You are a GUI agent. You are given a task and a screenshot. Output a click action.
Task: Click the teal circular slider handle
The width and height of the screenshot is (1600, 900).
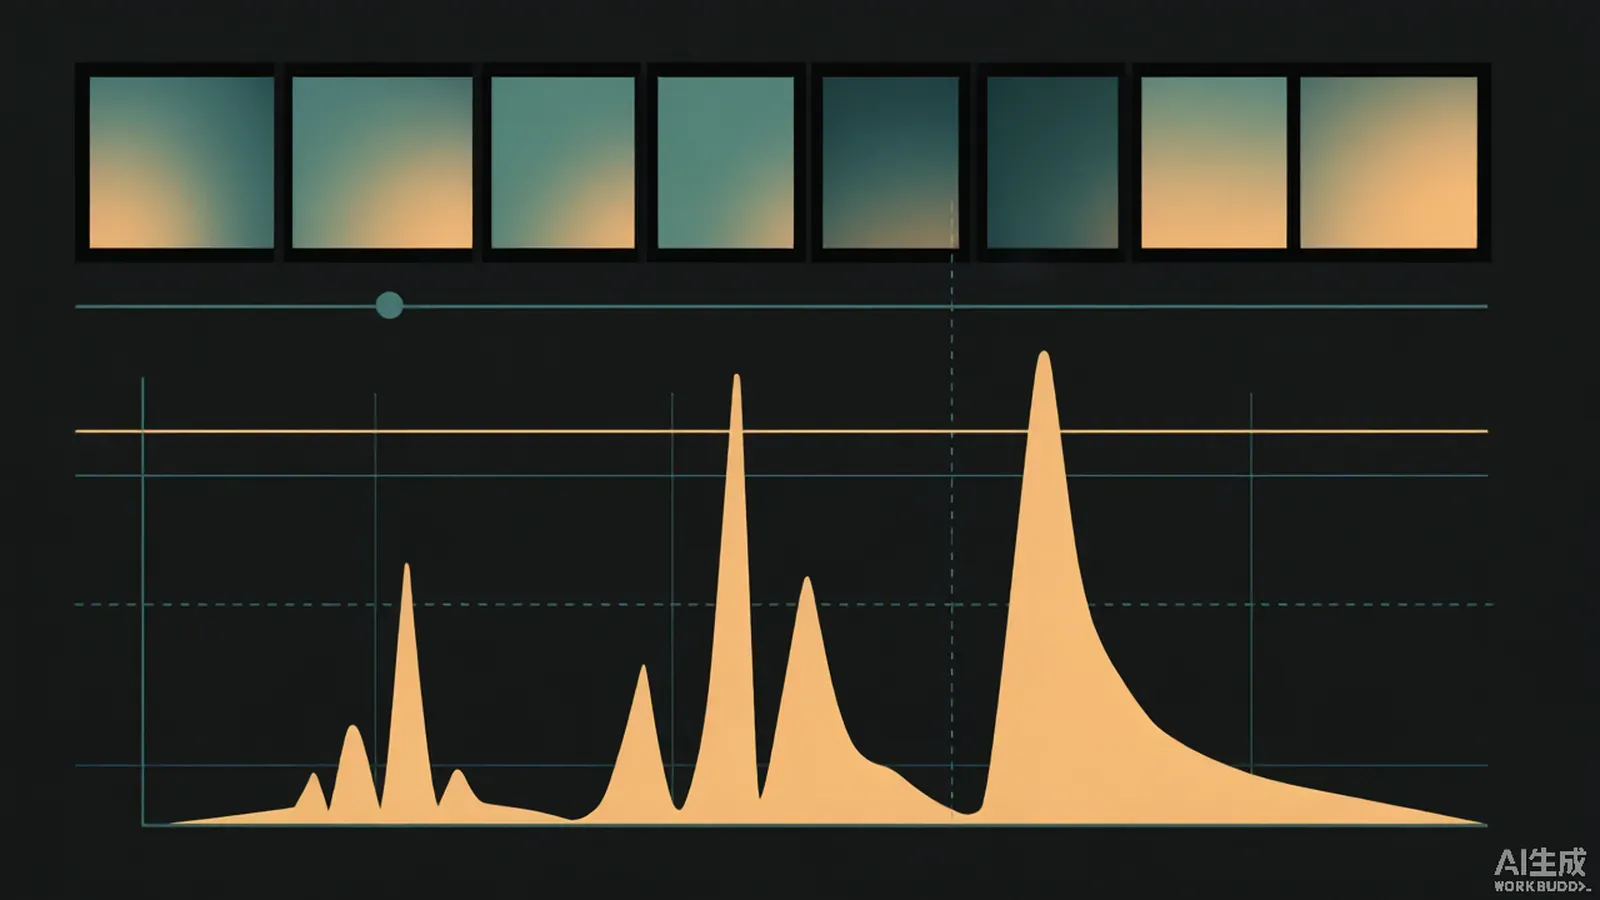coord(389,305)
